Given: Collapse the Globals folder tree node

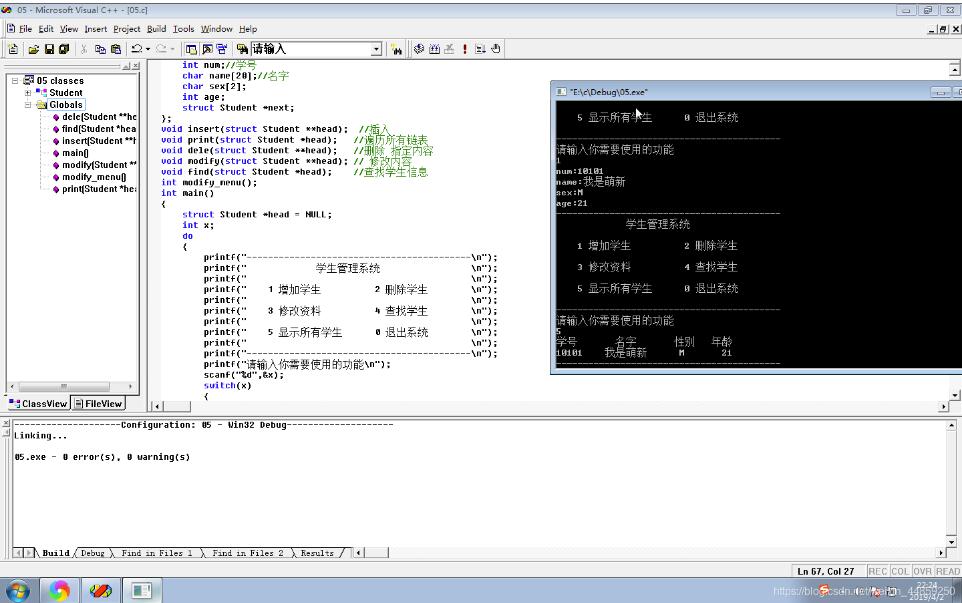Looking at the screenshot, I should click(28, 105).
